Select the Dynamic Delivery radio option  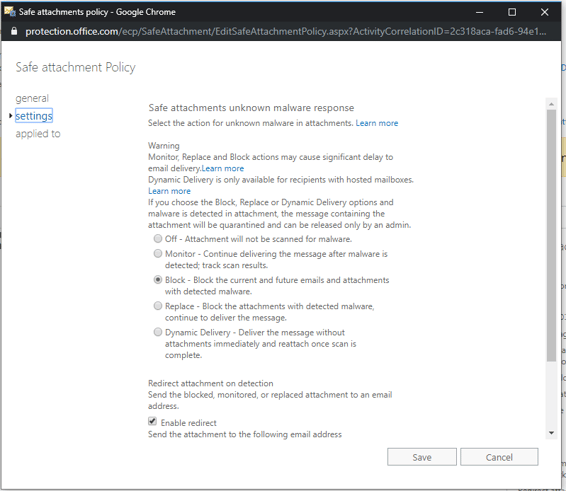(x=158, y=332)
